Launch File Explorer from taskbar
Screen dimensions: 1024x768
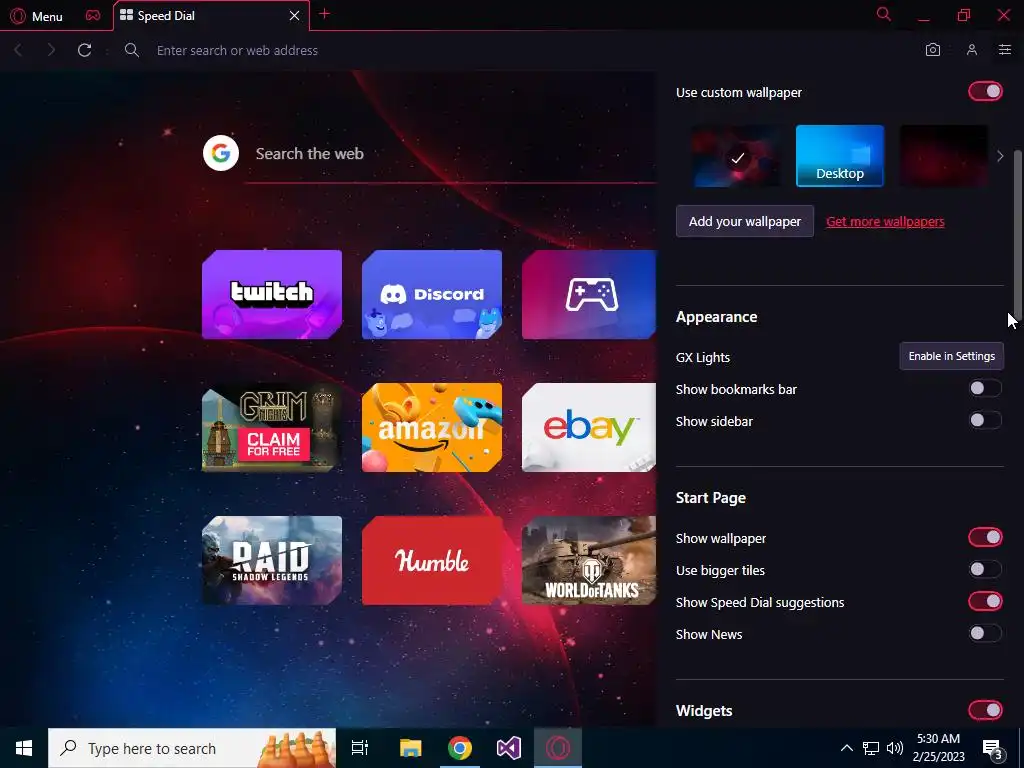(x=410, y=748)
